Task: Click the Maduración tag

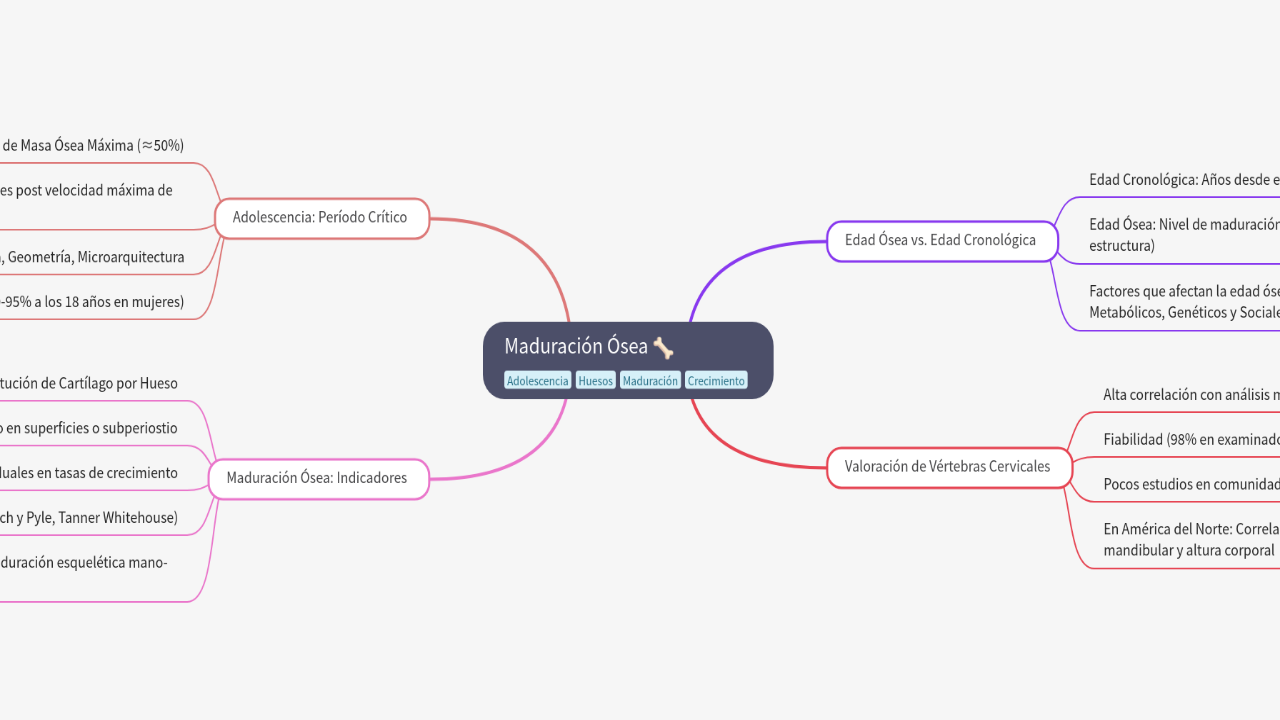Action: 650,381
